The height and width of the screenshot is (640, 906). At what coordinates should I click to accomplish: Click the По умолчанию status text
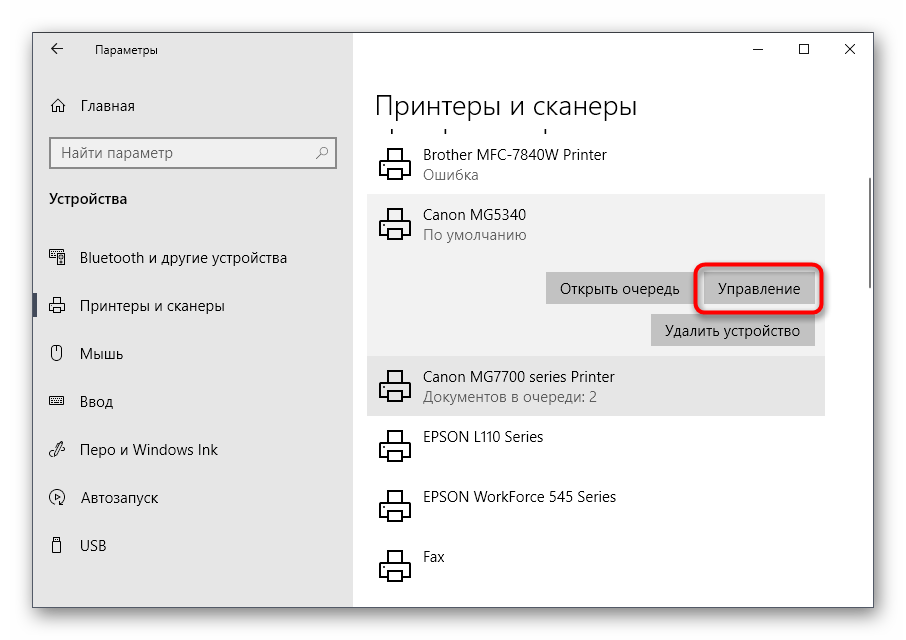[x=474, y=235]
